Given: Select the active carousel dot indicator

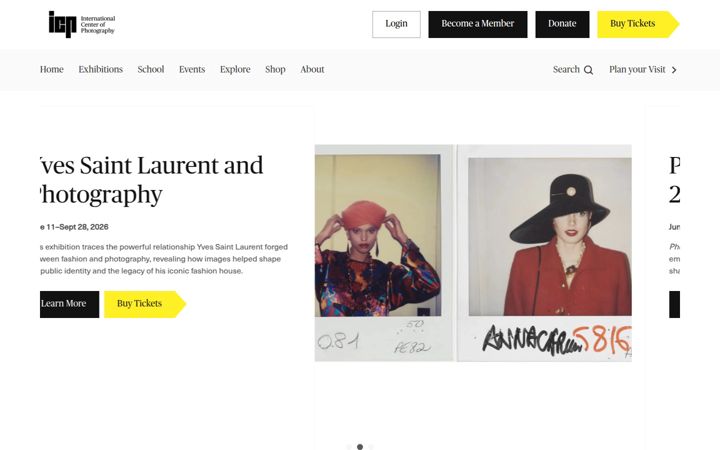Looking at the screenshot, I should point(360,447).
